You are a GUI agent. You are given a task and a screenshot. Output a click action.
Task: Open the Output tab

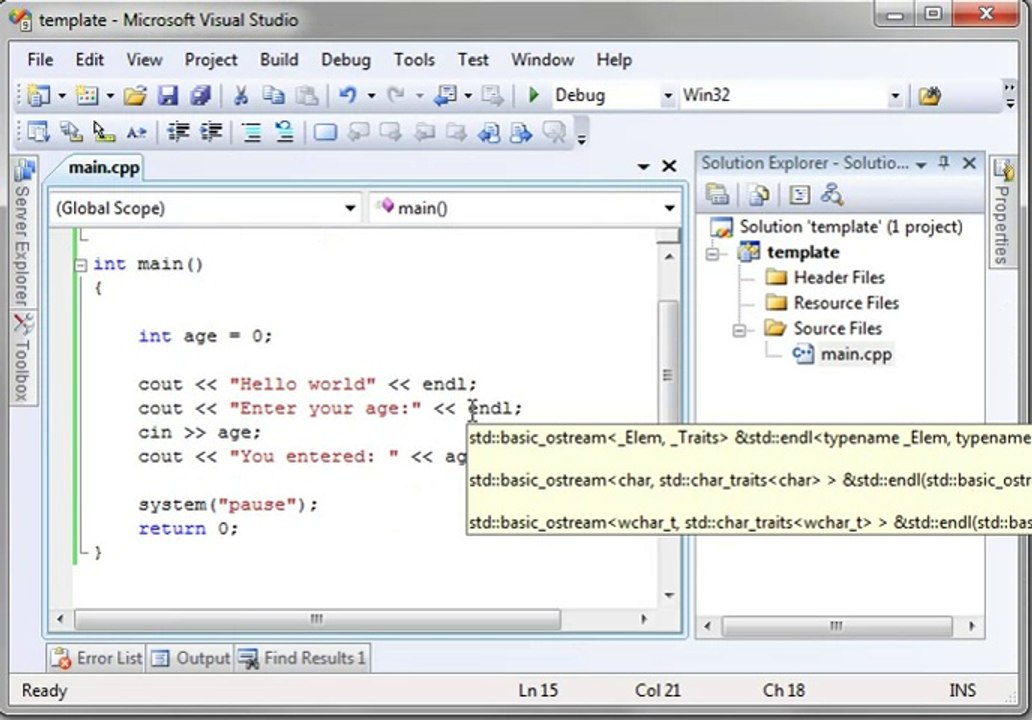(x=190, y=658)
